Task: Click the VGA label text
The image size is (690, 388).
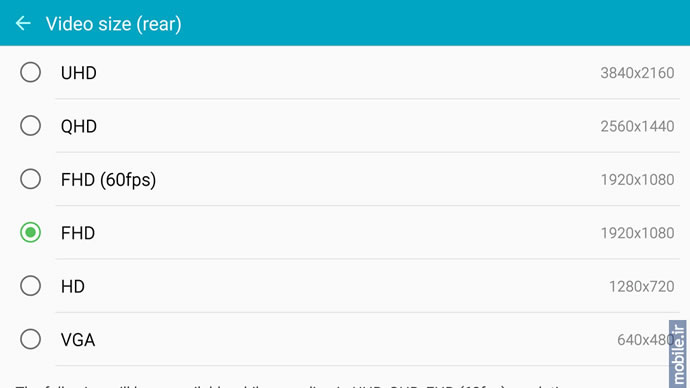Action: [78, 340]
